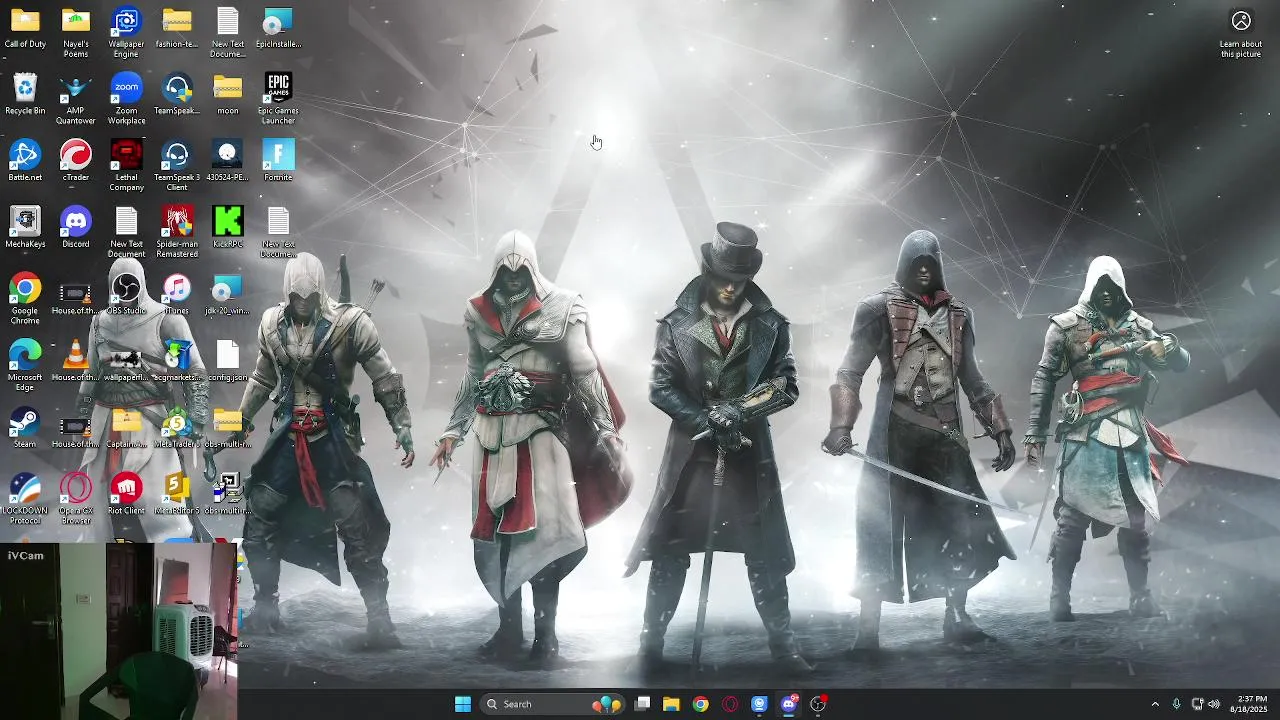This screenshot has width=1280, height=720.
Task: Launch Discord from the desktop
Action: pyautogui.click(x=76, y=228)
